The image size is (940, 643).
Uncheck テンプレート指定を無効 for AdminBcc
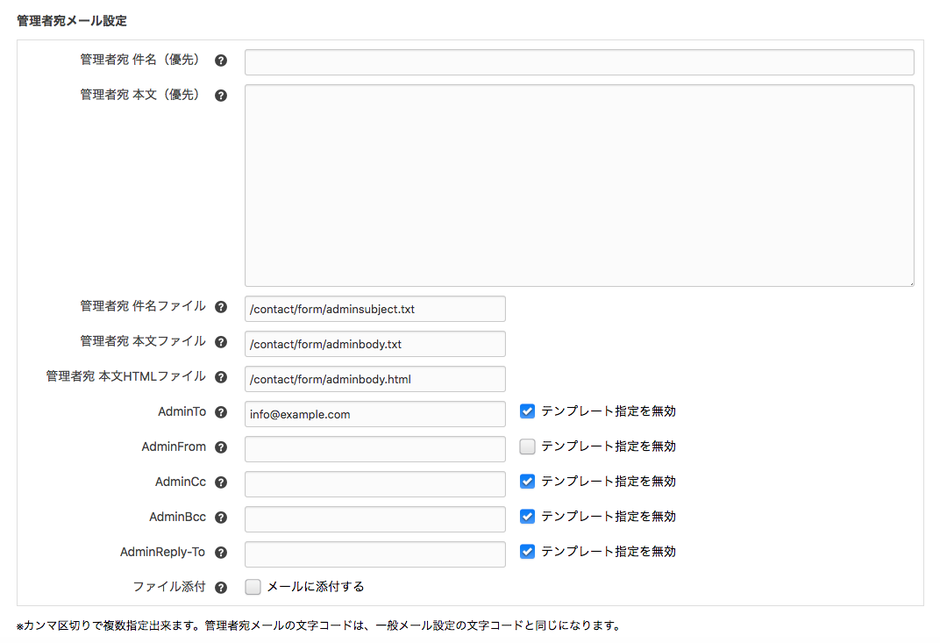[x=527, y=516]
